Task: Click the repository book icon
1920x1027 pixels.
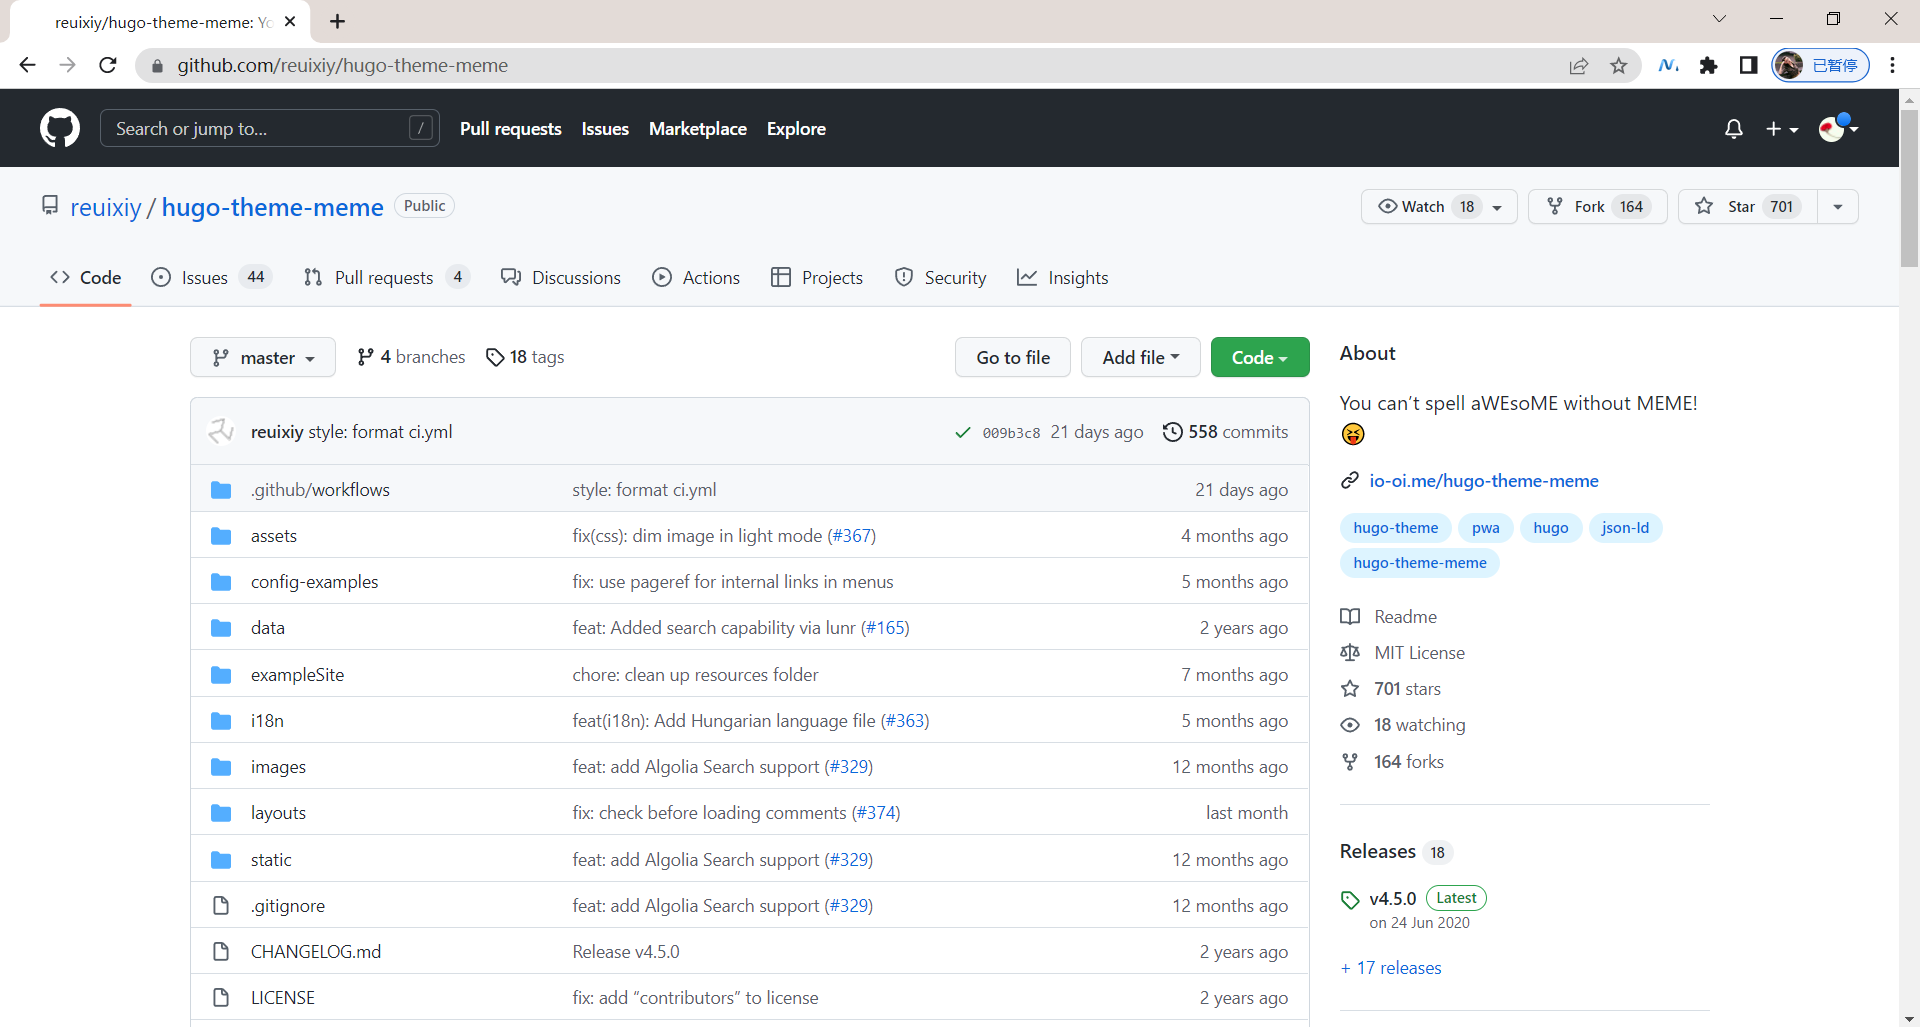Action: coord(50,206)
